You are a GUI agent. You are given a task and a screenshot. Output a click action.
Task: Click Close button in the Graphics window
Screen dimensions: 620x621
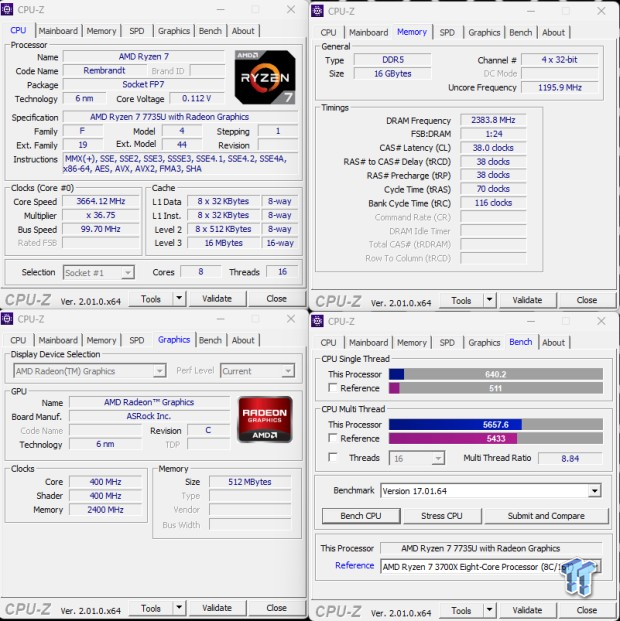277,608
